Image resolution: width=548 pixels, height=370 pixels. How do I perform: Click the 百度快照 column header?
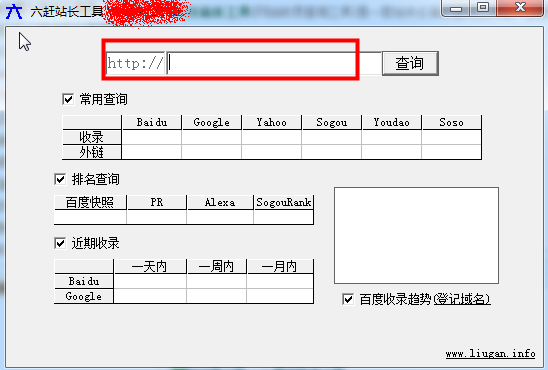[x=90, y=202]
